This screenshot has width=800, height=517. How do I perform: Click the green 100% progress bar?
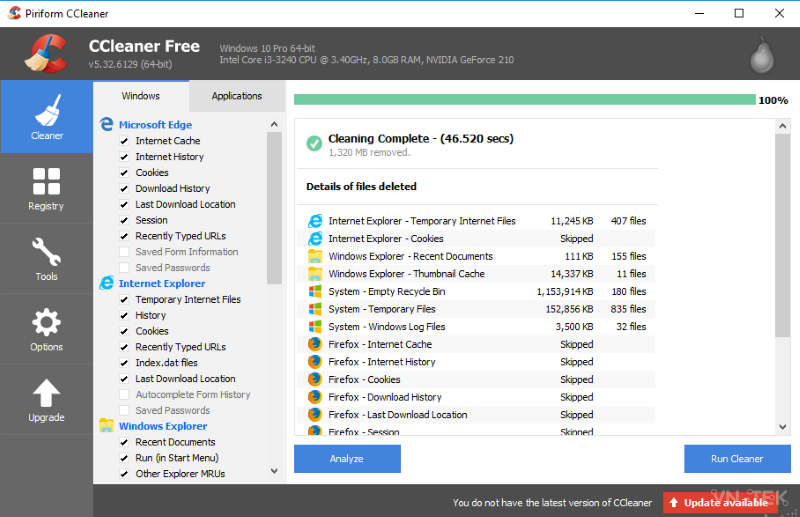[524, 100]
